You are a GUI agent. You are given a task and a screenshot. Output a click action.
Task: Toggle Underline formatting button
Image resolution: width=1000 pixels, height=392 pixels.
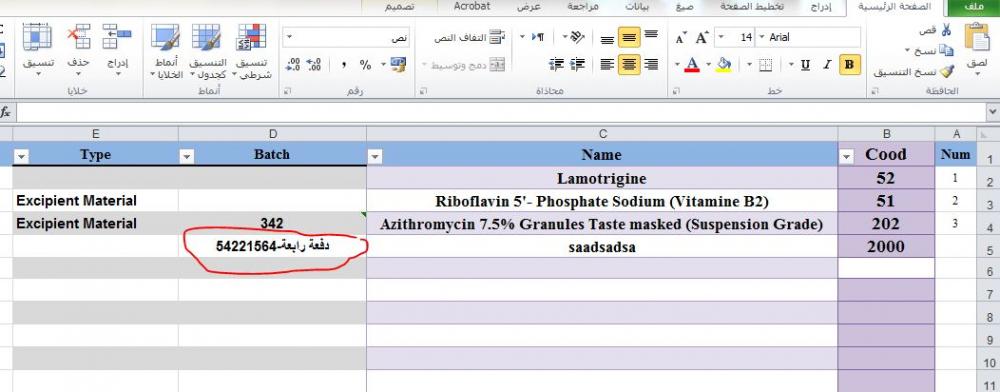805,64
